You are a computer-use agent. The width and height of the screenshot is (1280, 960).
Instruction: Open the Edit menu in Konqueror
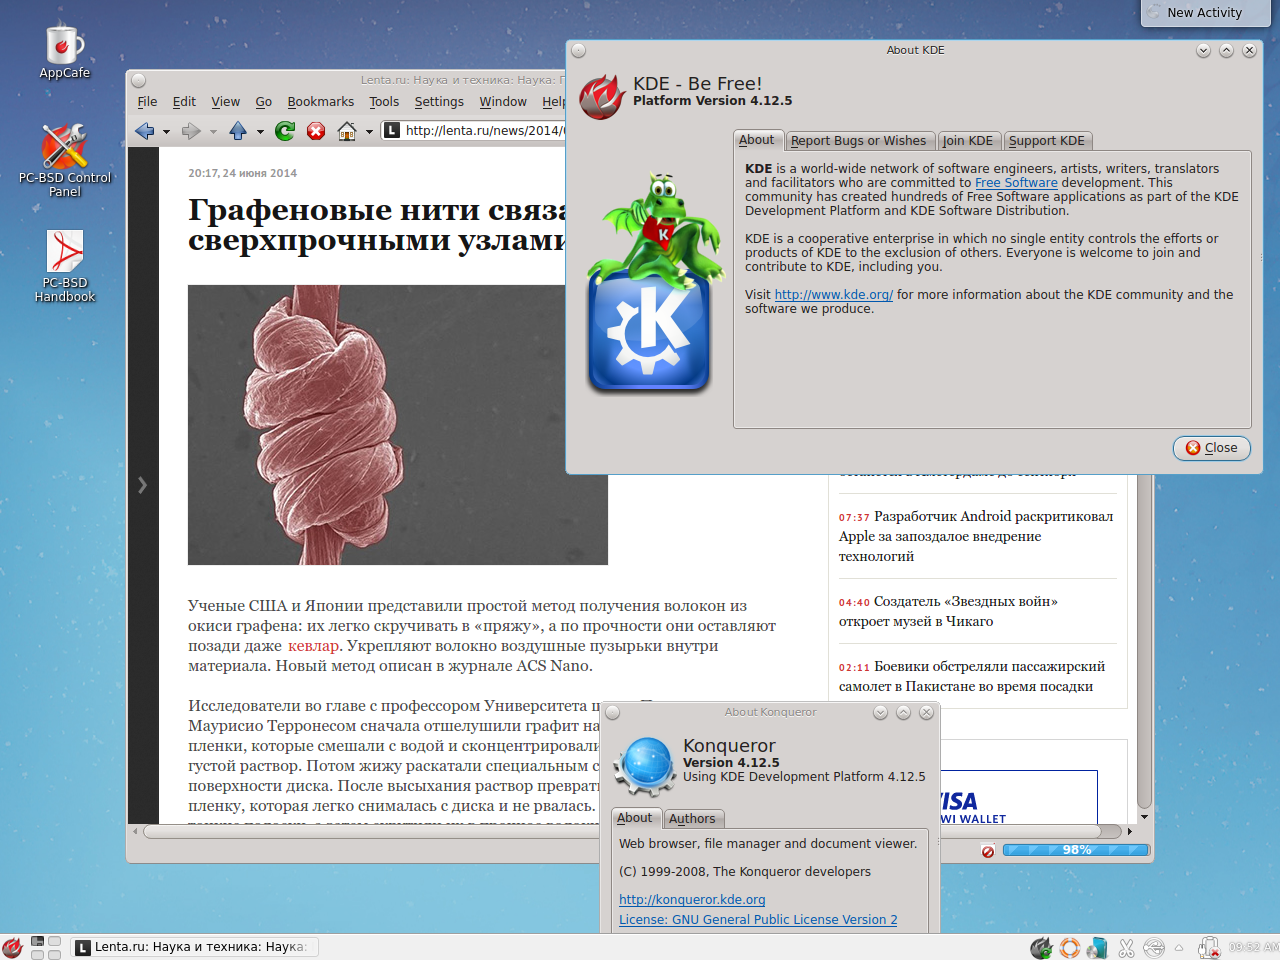coord(184,102)
